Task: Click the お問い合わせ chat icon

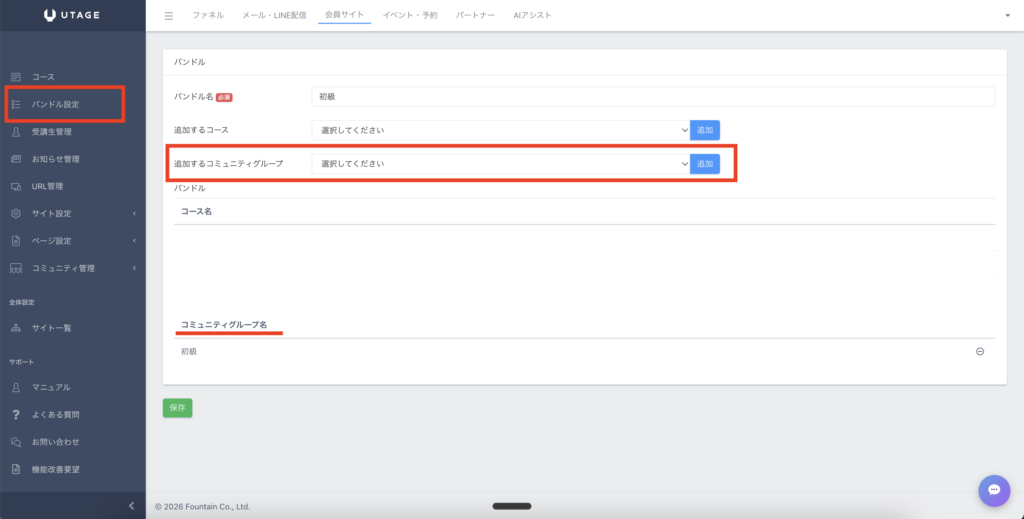Action: [16, 442]
